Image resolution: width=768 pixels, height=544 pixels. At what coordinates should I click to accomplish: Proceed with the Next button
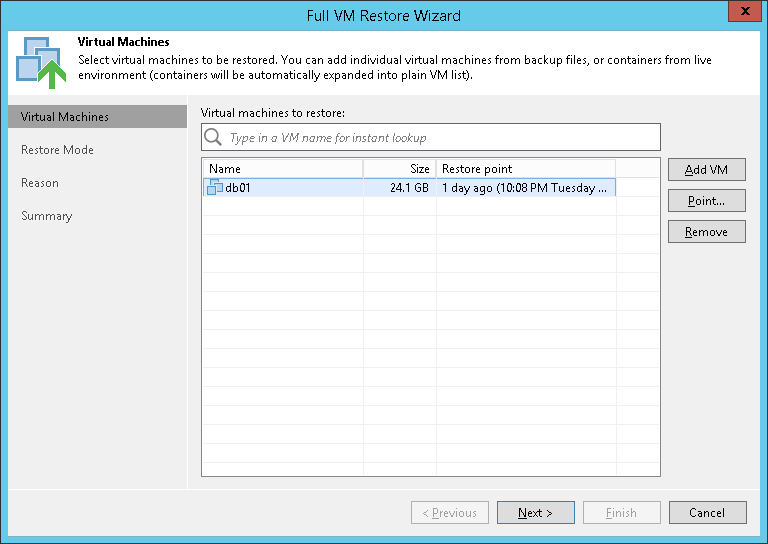(x=535, y=513)
